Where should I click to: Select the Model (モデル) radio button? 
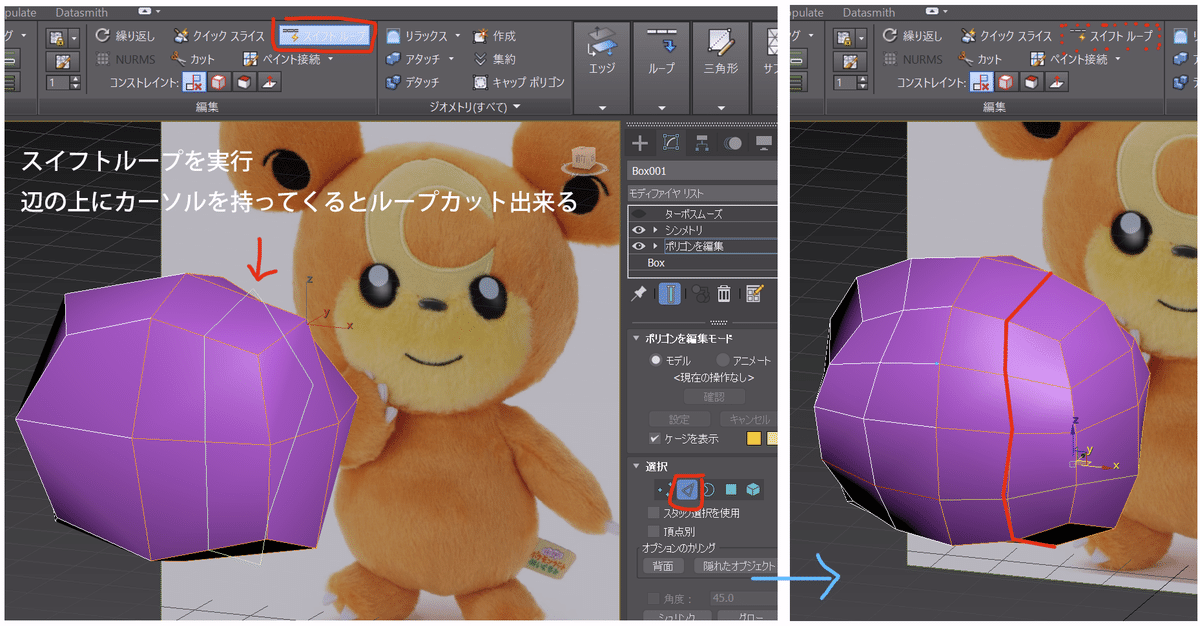657,360
